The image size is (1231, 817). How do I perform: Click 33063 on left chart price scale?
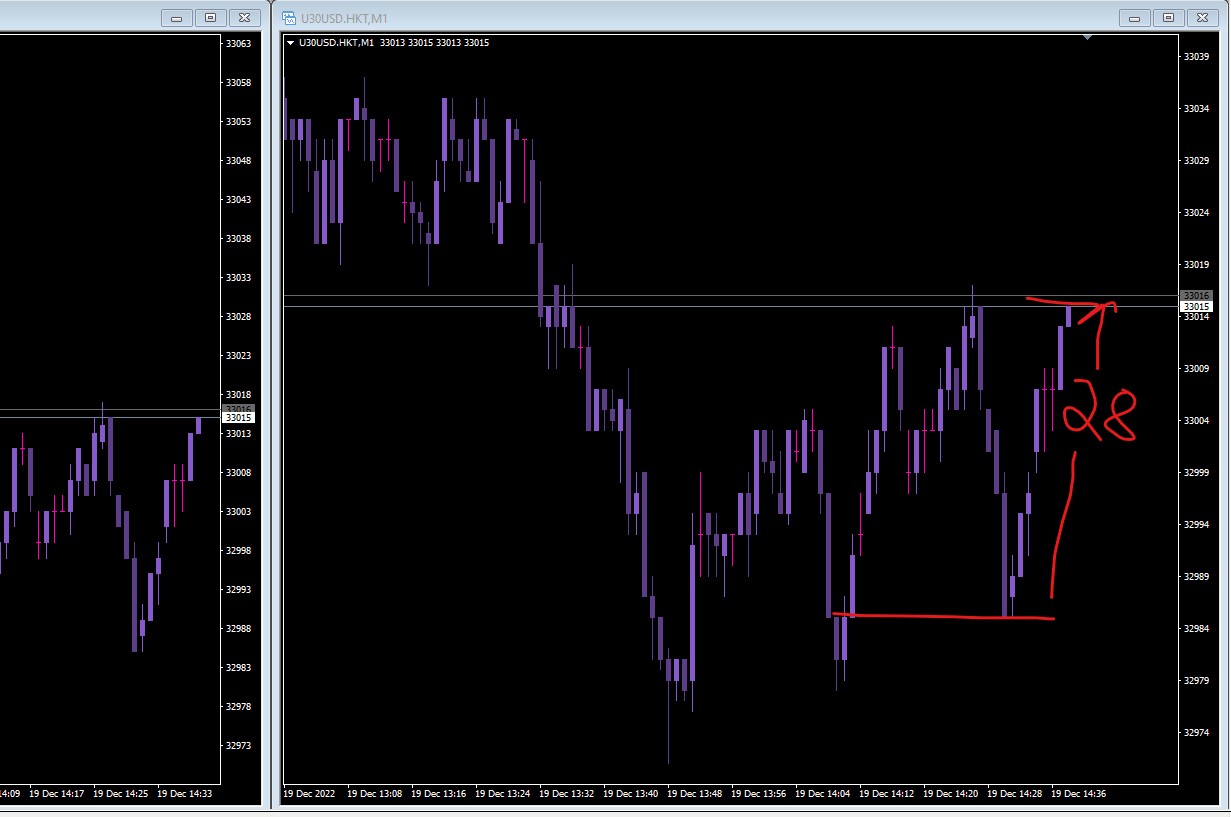pyautogui.click(x=239, y=43)
